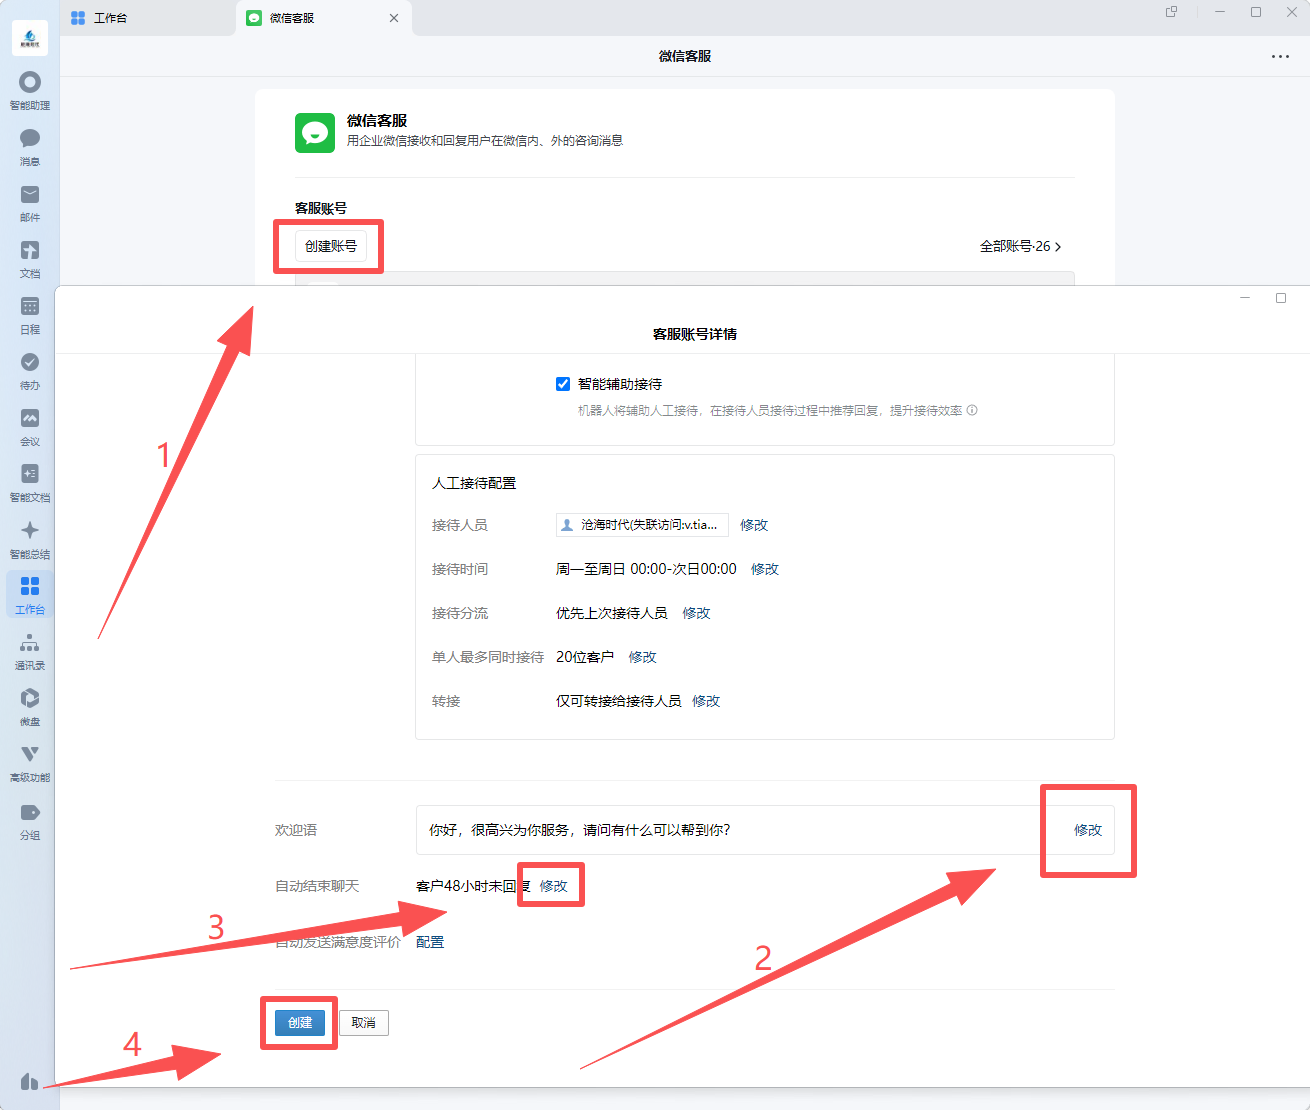Image resolution: width=1310 pixels, height=1110 pixels.
Task: Click the info icon beside 提升接待效率
Action: click(972, 410)
